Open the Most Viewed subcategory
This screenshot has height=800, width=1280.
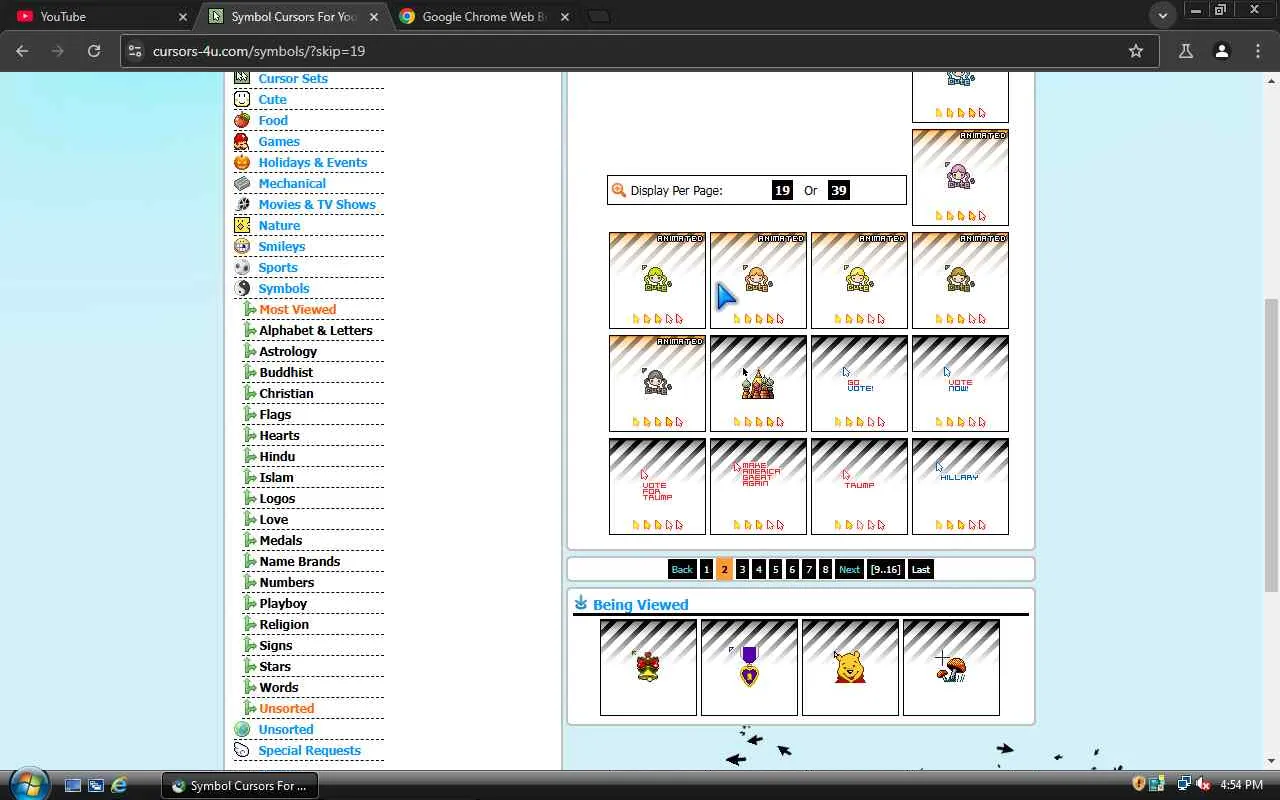[x=297, y=309]
